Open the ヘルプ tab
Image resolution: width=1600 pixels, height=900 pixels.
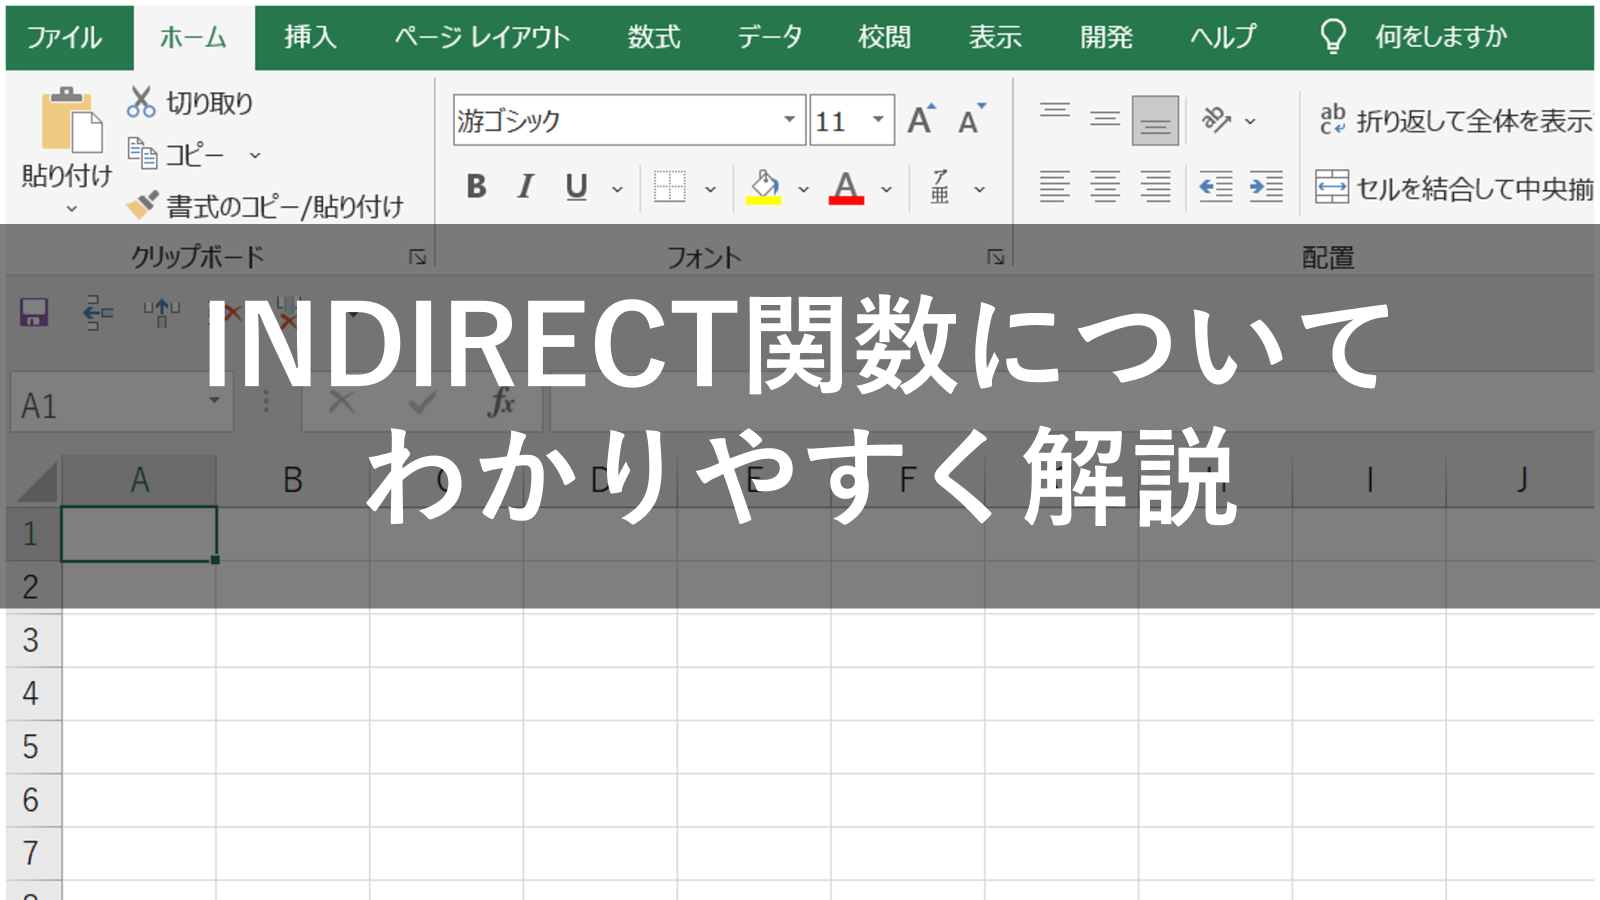tap(1223, 38)
